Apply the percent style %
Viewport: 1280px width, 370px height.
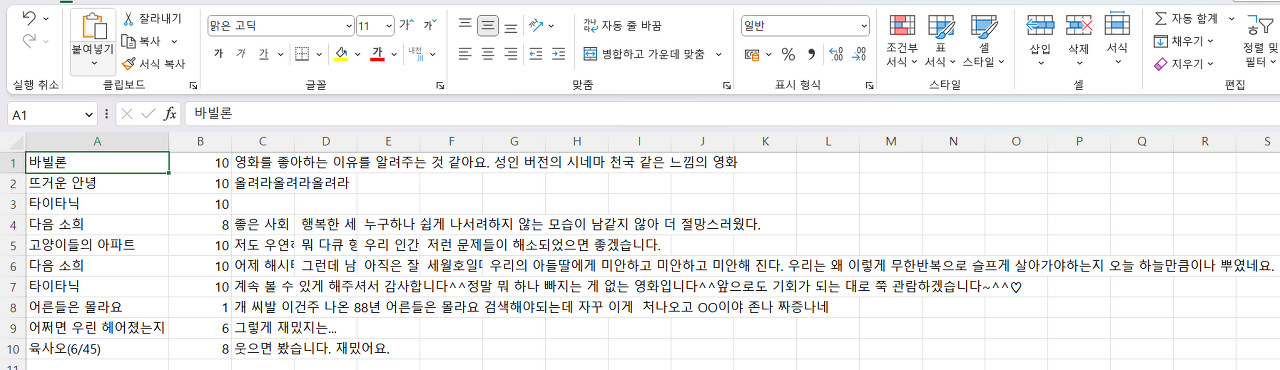[788, 54]
